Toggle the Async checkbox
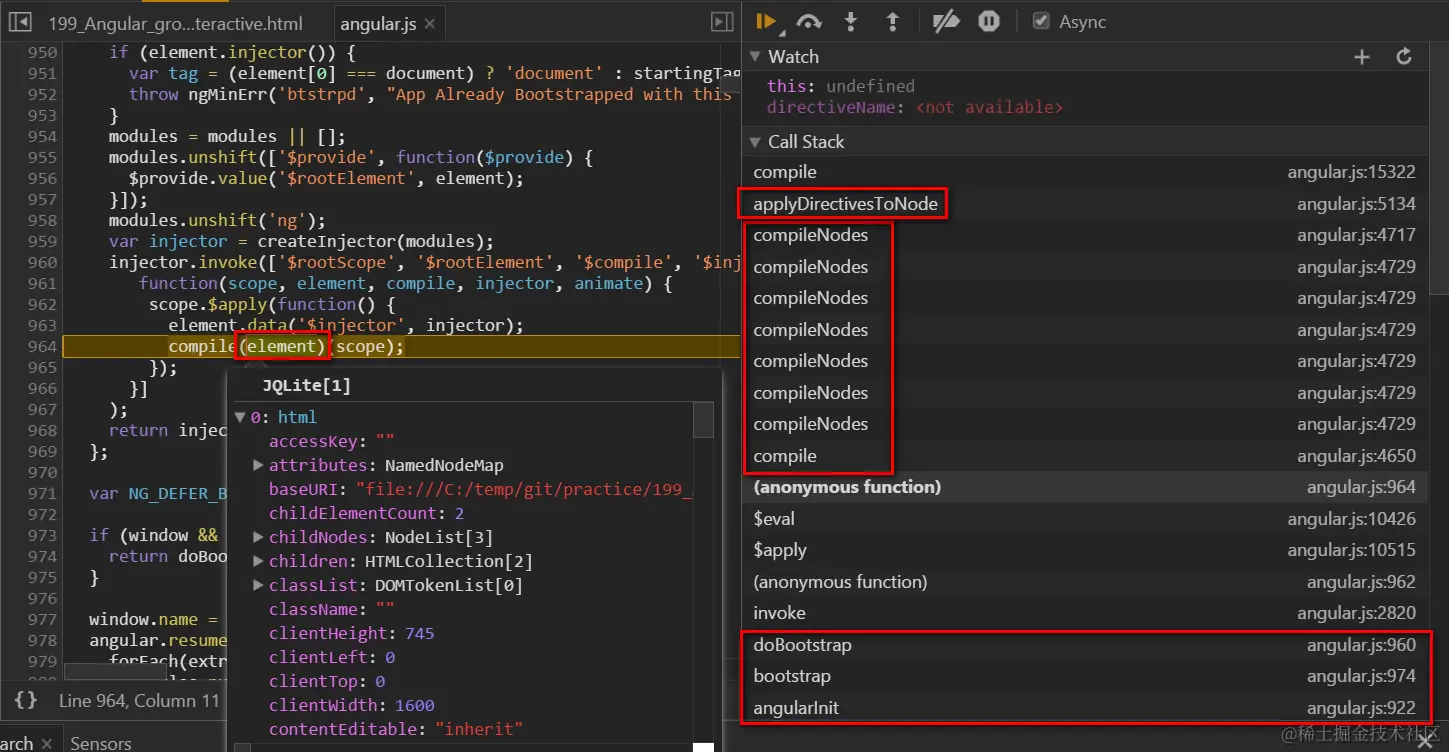The width and height of the screenshot is (1449, 752). [x=1041, y=21]
